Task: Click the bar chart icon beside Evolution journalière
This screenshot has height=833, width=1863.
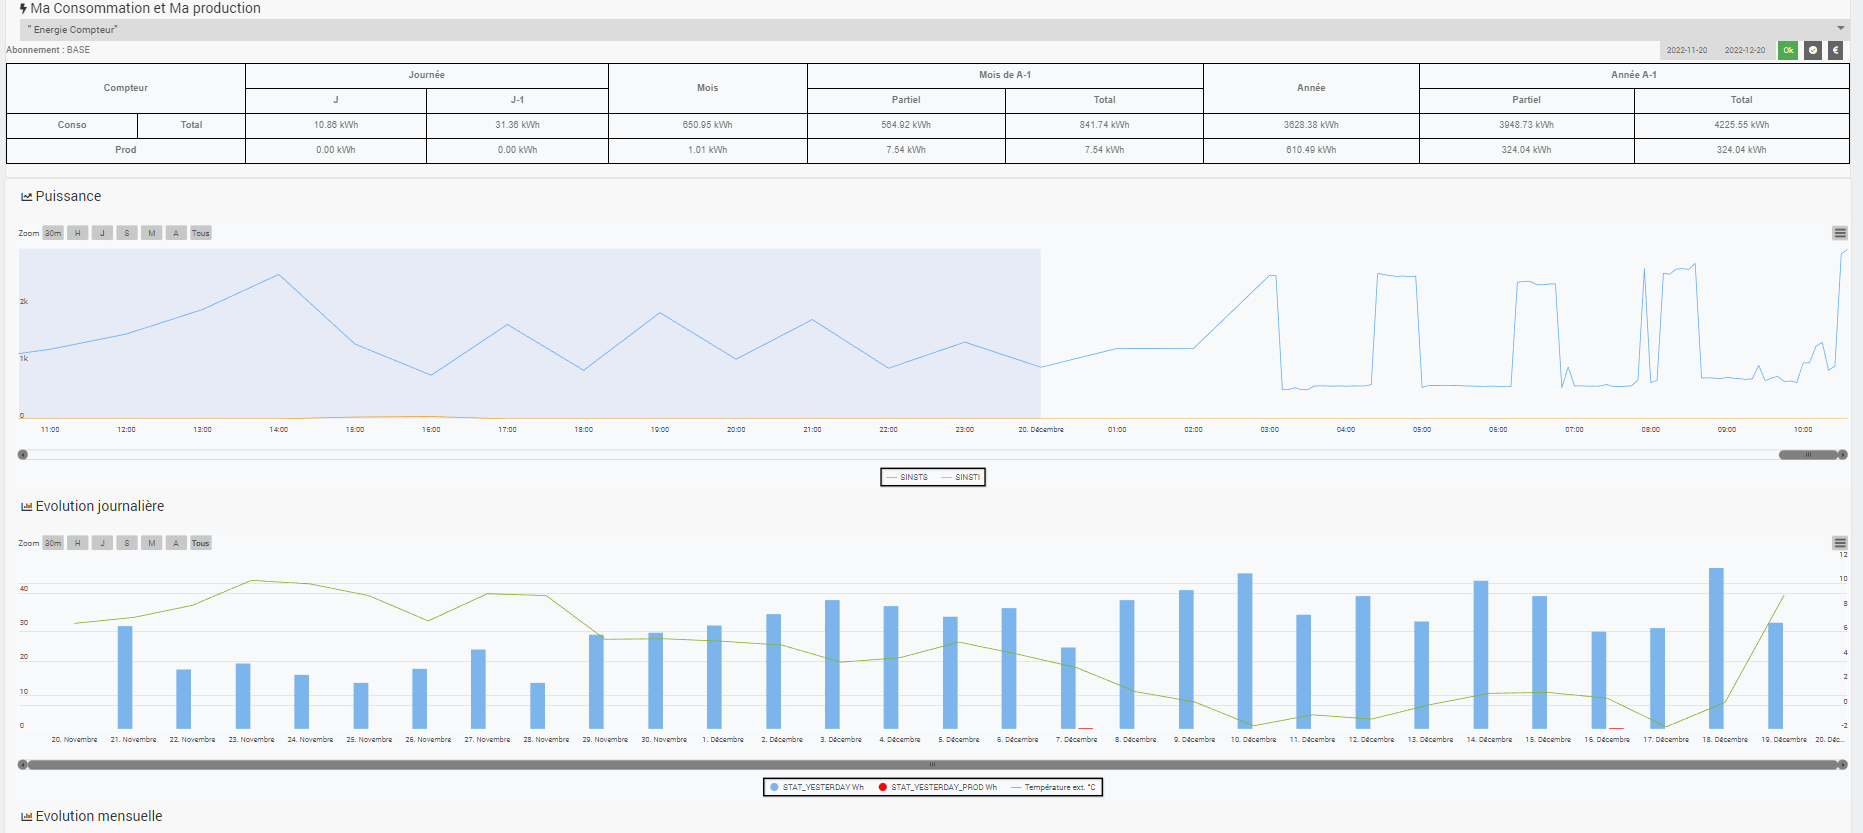Action: pyautogui.click(x=27, y=507)
